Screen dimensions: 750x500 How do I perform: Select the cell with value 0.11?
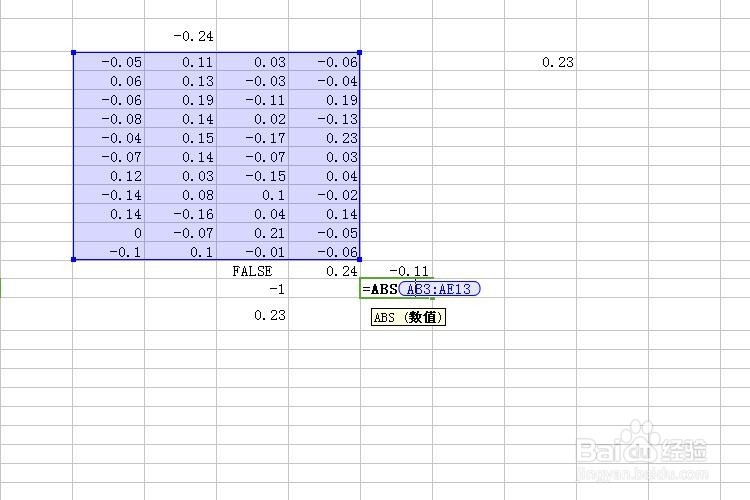[180, 62]
